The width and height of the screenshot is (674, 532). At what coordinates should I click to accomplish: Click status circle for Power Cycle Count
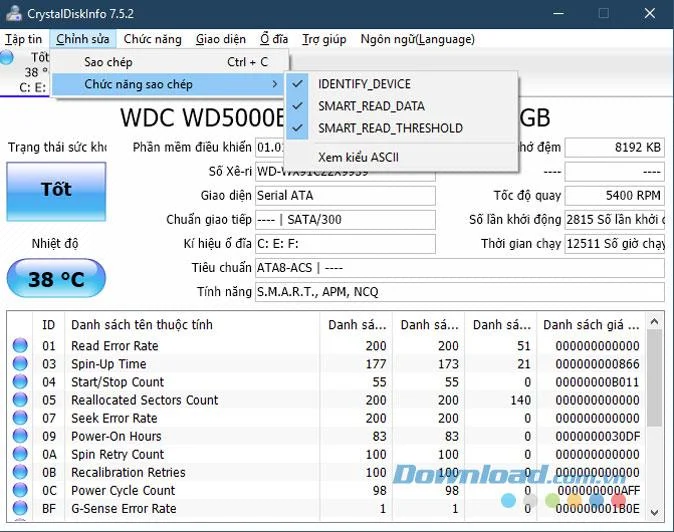(x=20, y=490)
